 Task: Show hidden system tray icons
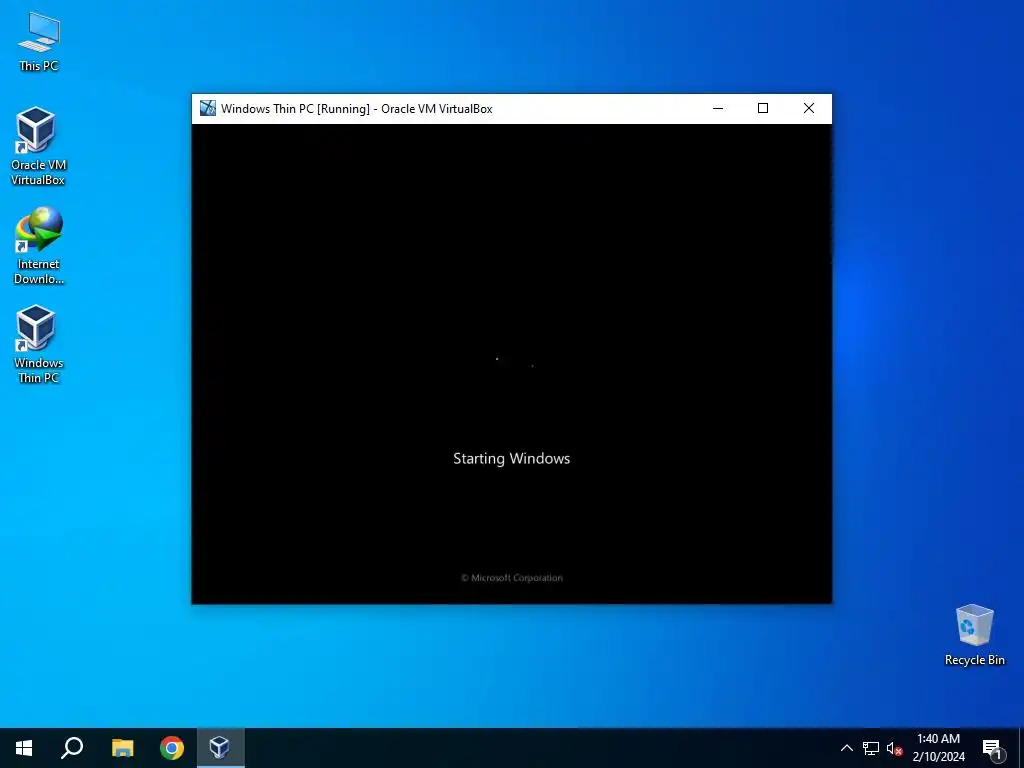pyautogui.click(x=846, y=748)
